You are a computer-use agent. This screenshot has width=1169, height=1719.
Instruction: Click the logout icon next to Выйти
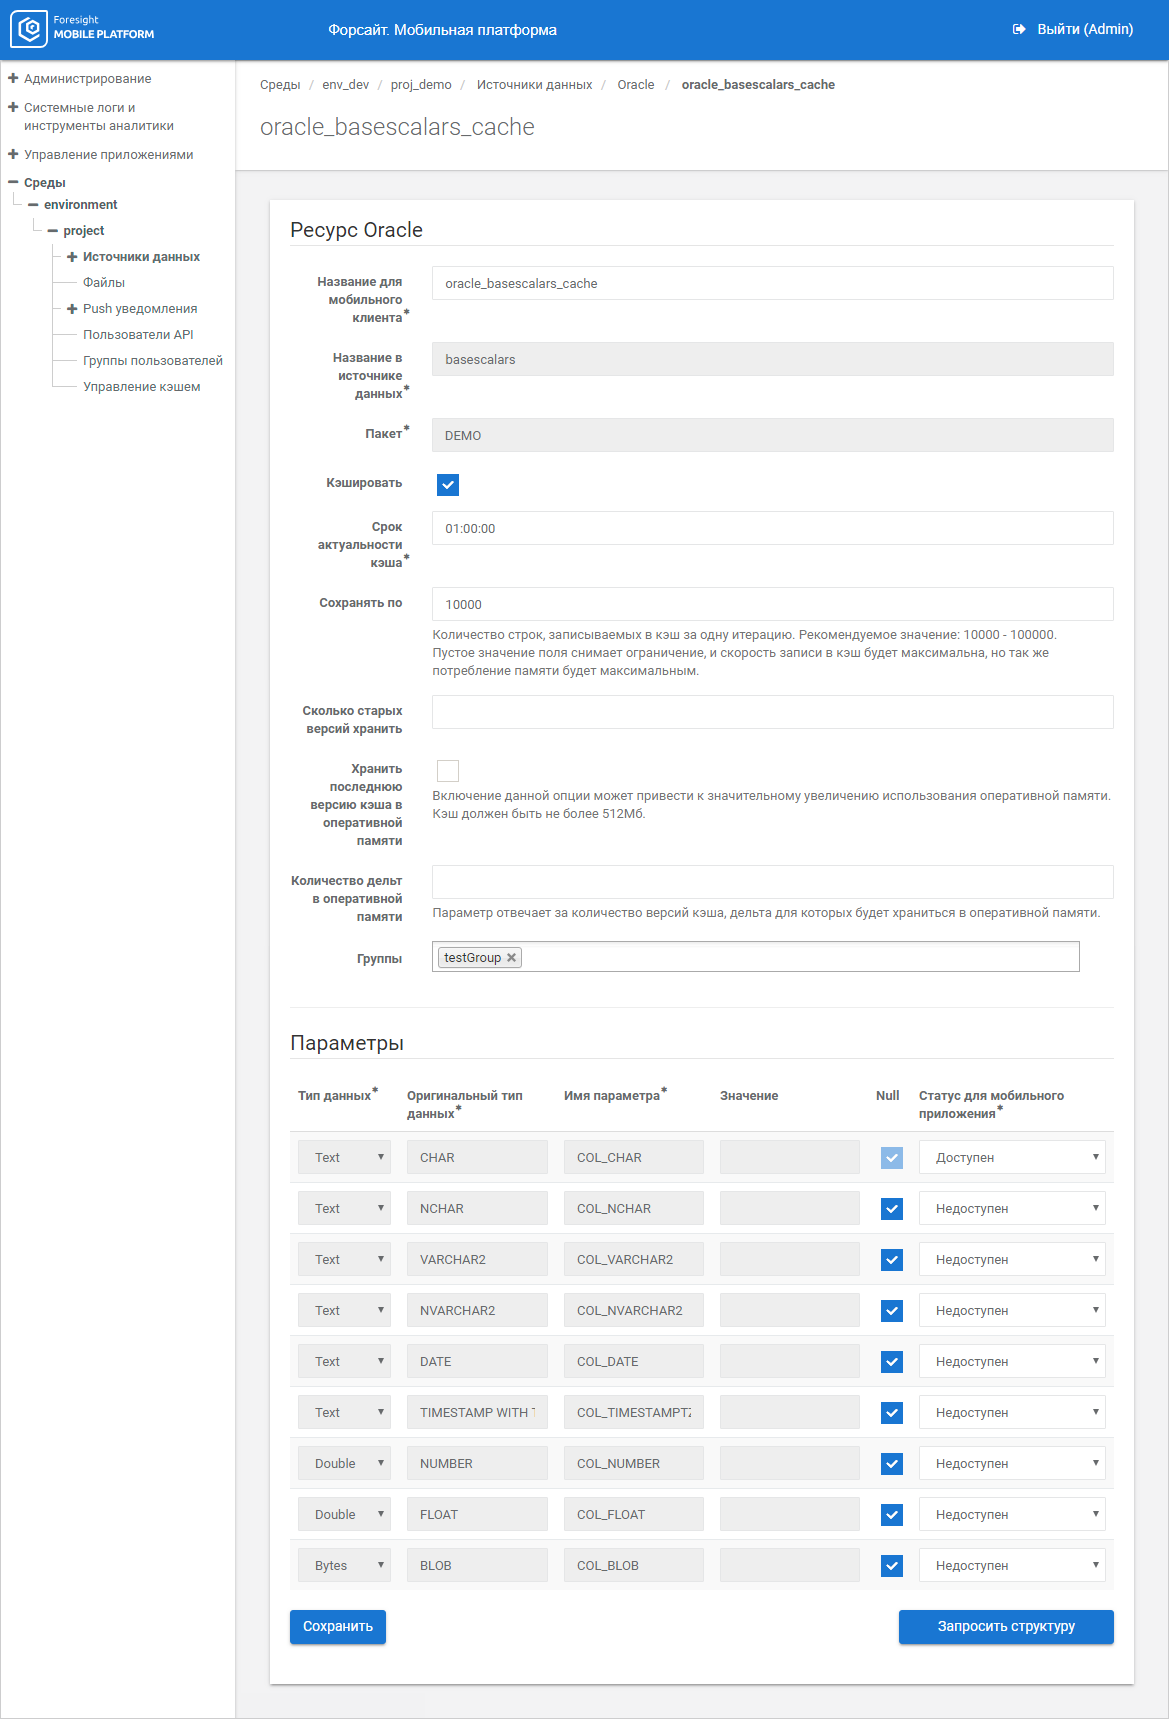tap(1019, 29)
